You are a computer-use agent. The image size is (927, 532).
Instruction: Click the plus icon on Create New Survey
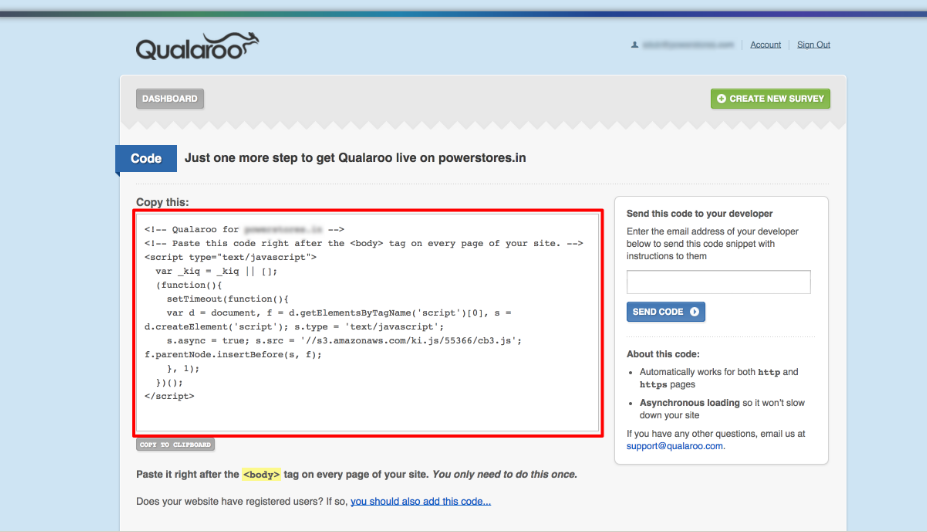[721, 99]
